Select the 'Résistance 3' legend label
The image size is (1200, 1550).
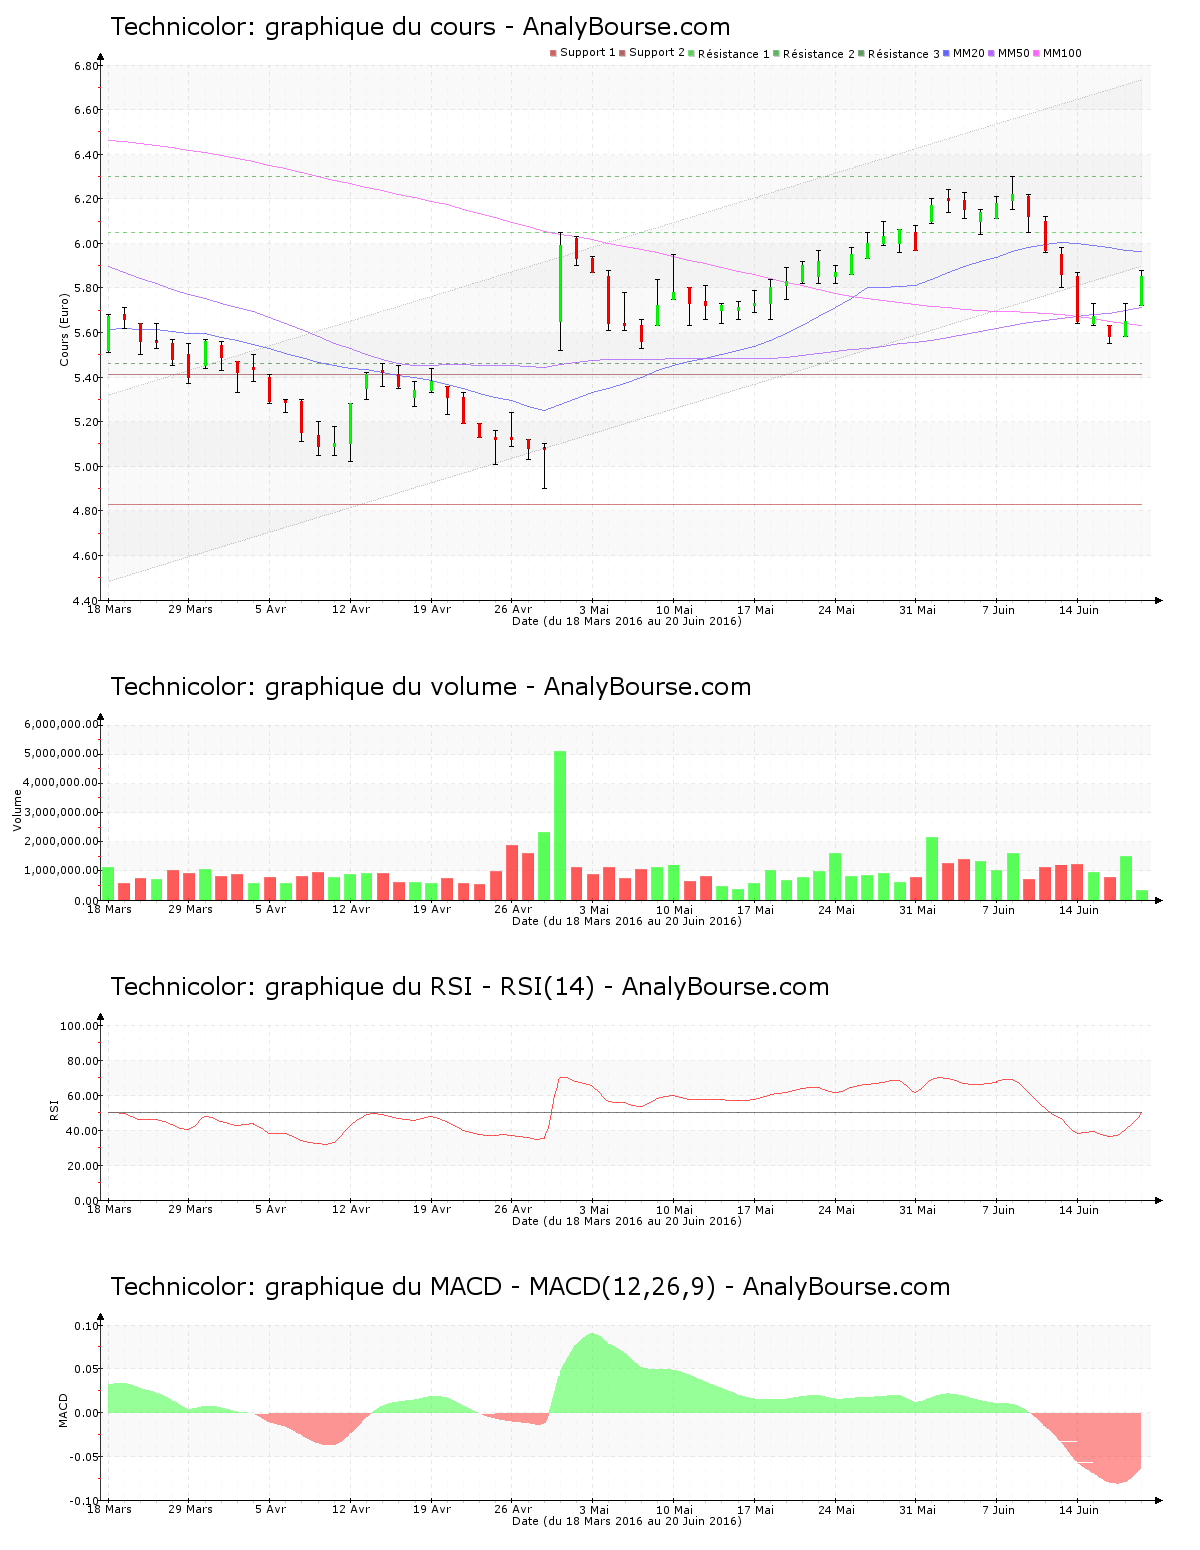click(904, 53)
